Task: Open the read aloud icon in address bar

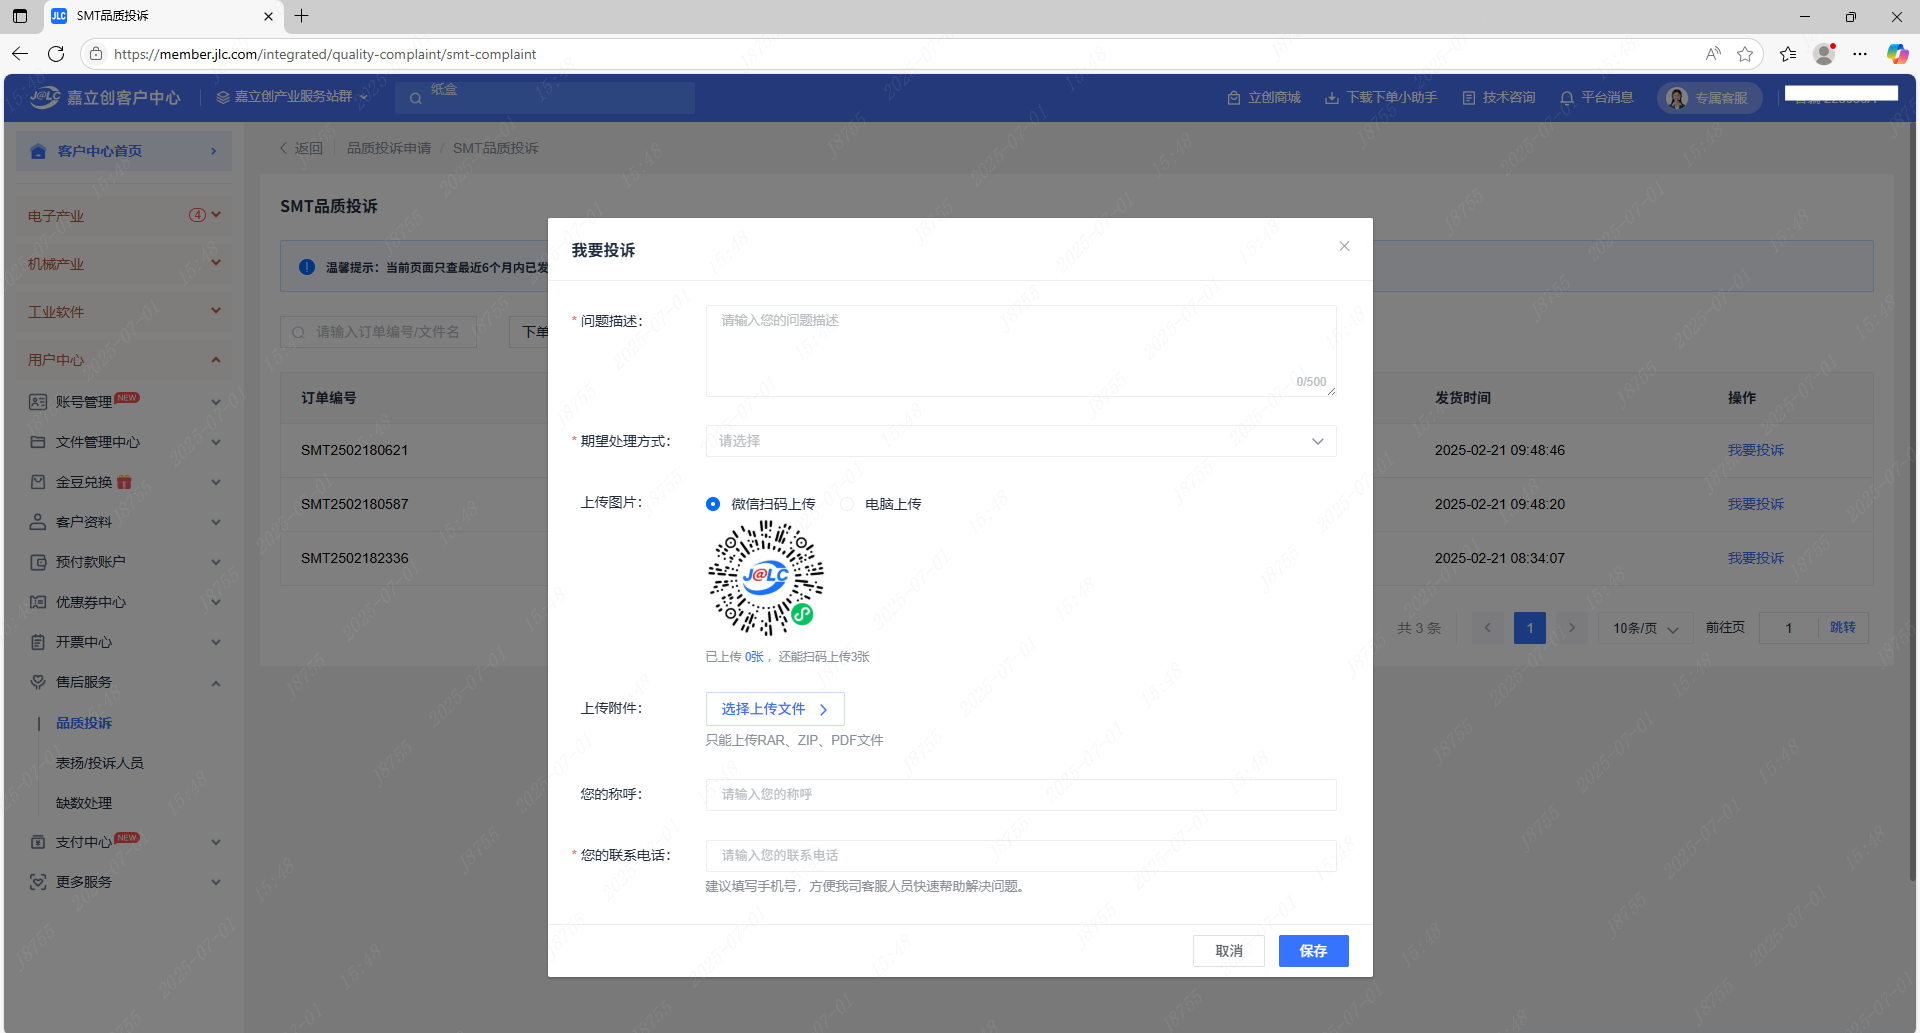Action: [1713, 54]
